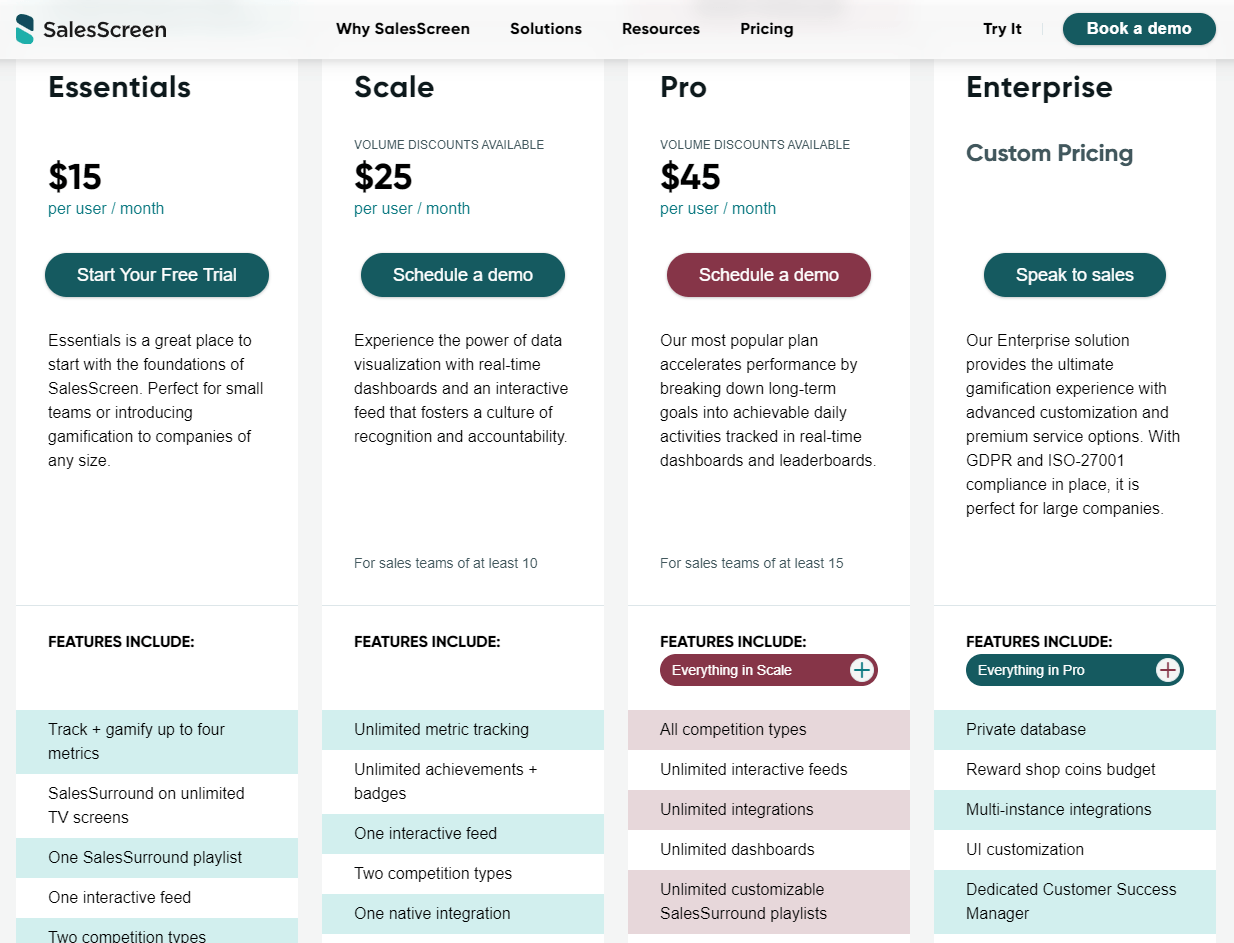Click the SalesScreen logo icon
Viewport: 1234px width, 943px height.
pyautogui.click(x=25, y=29)
